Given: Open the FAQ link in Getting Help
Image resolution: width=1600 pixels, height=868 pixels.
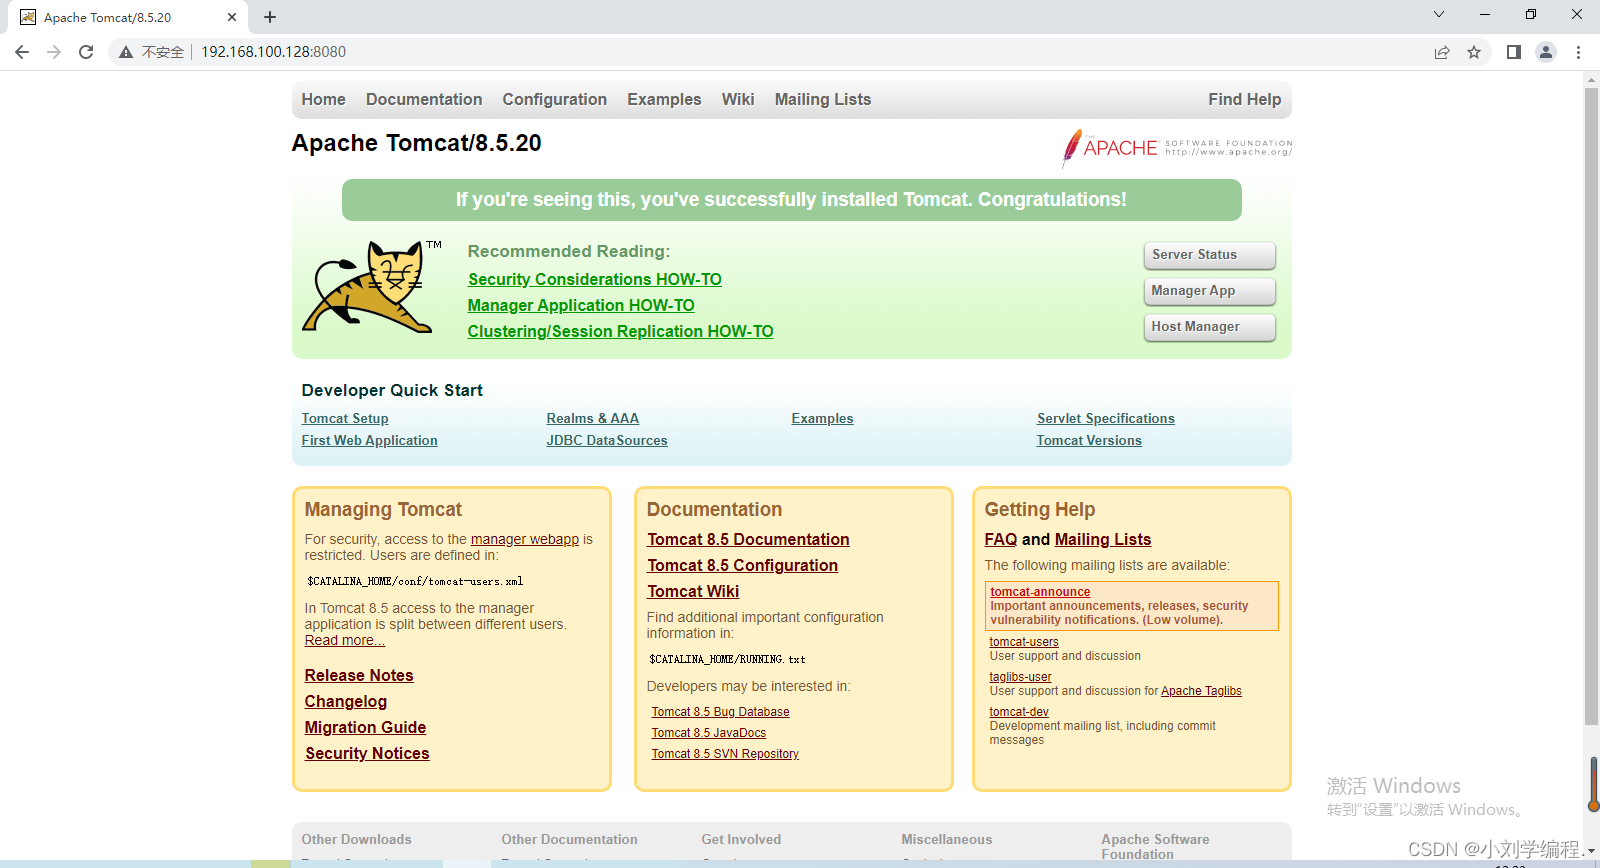Looking at the screenshot, I should click(x=1000, y=540).
